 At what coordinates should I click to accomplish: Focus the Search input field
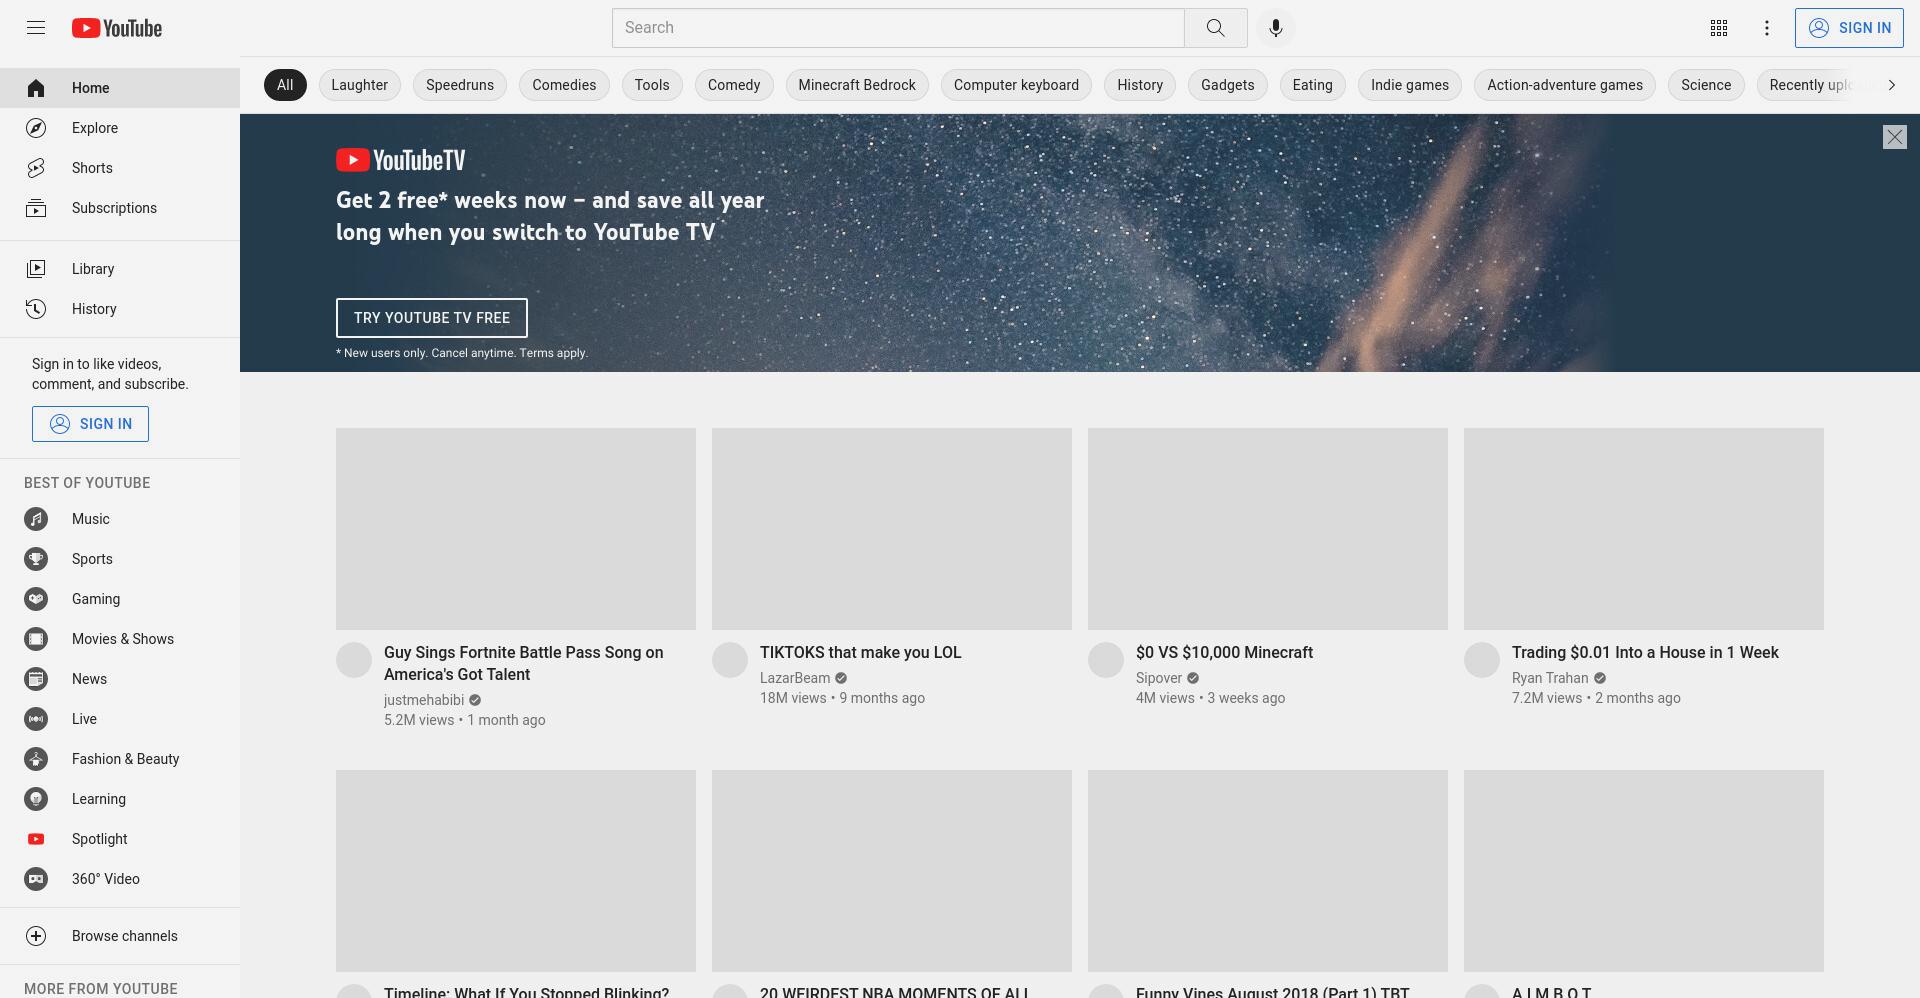[x=898, y=28]
